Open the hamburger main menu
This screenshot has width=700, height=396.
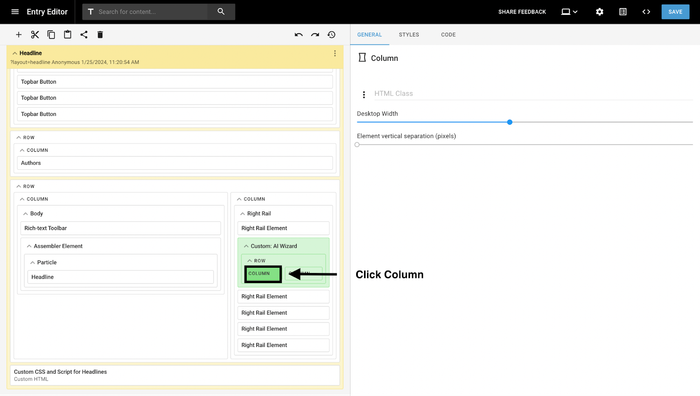[x=15, y=12]
